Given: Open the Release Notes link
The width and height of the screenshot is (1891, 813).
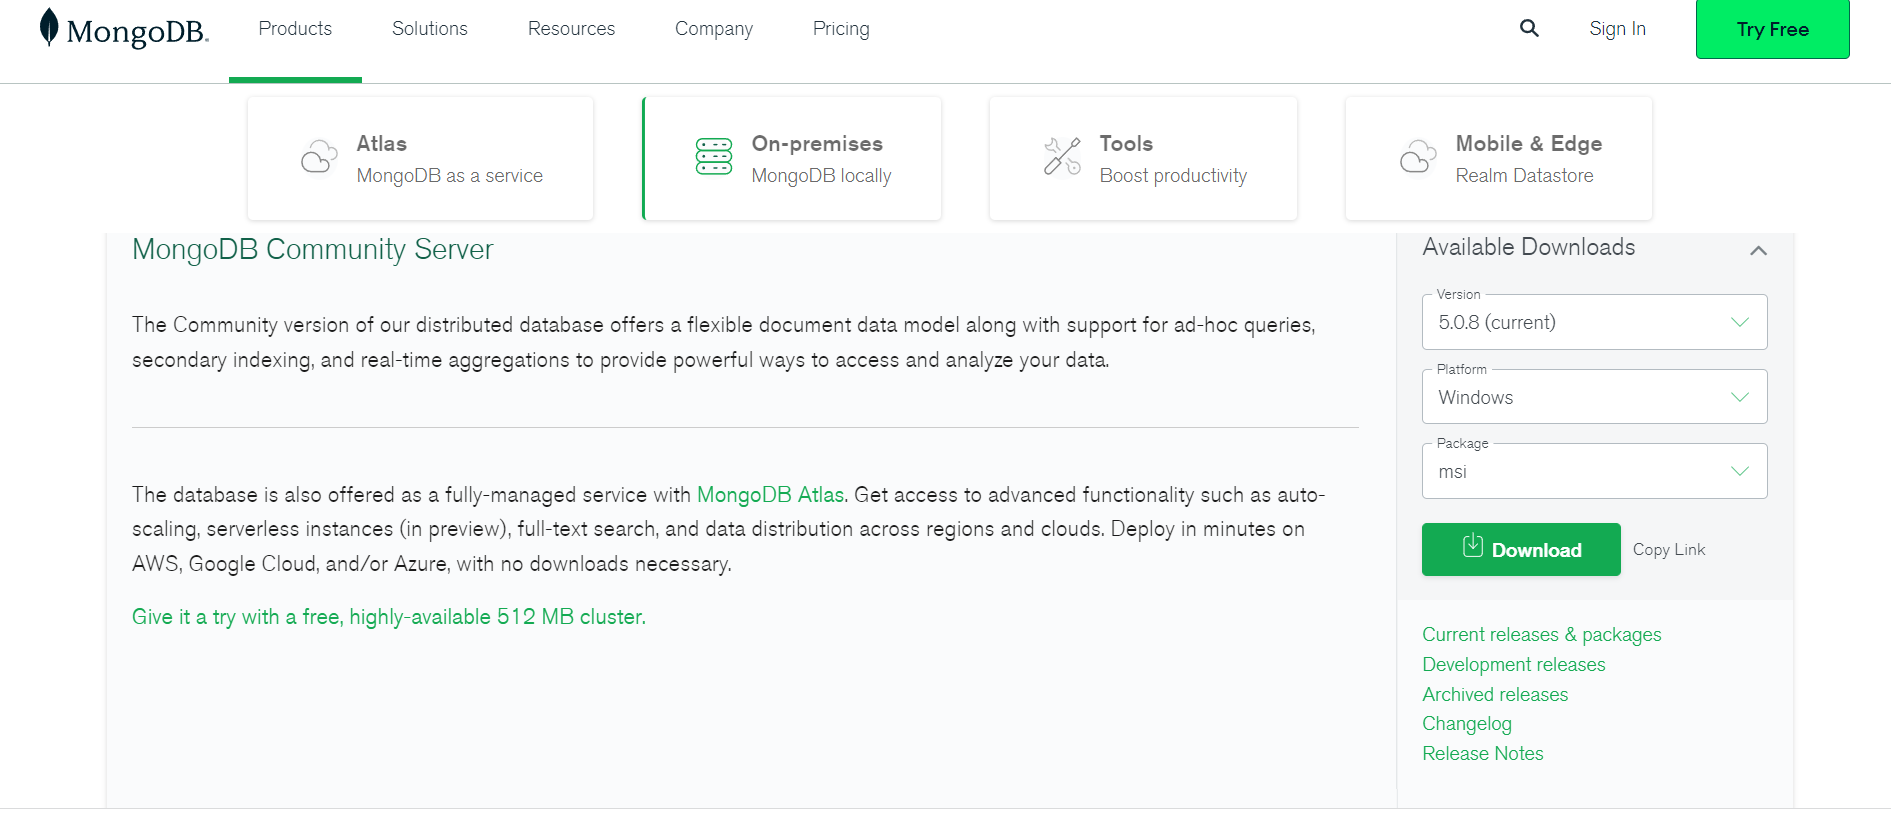Looking at the screenshot, I should click(1483, 754).
